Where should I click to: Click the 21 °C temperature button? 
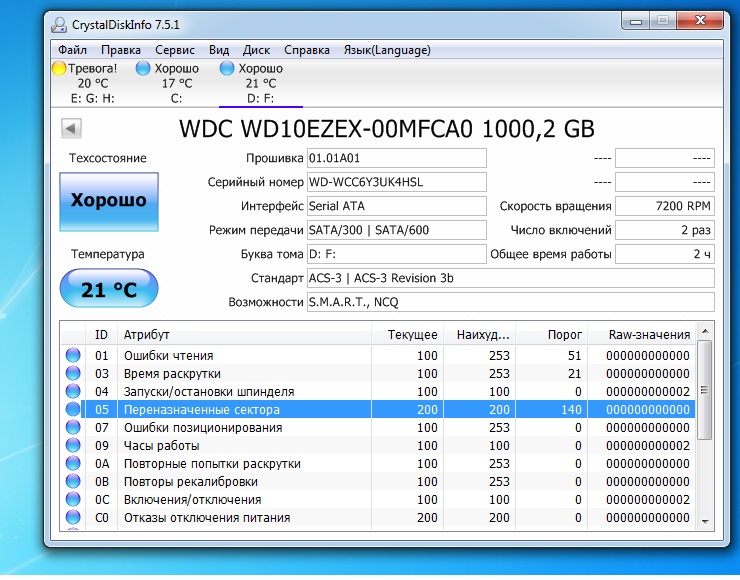tap(109, 288)
